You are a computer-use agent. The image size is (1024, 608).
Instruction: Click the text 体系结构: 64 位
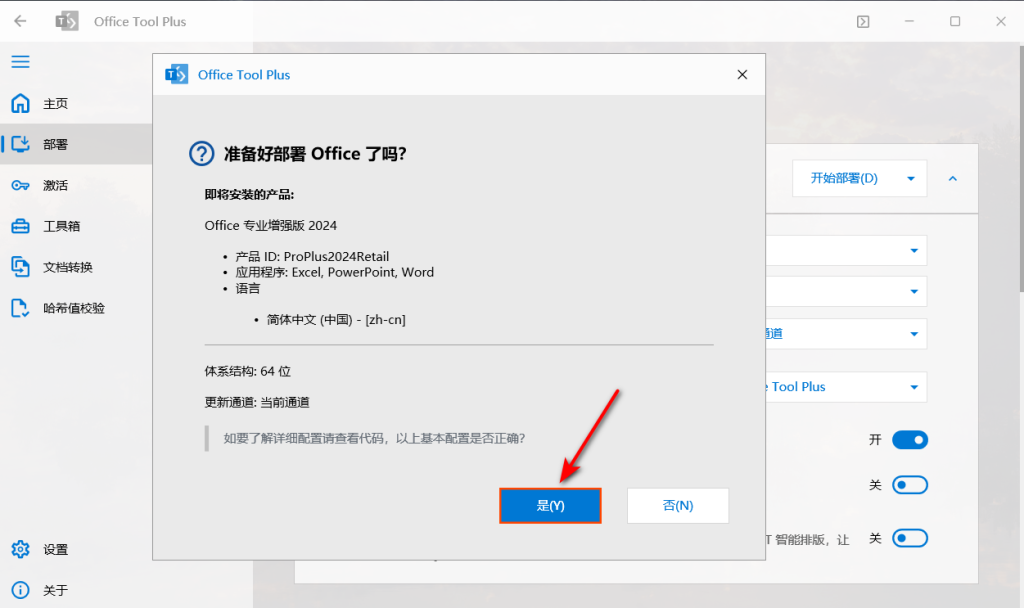pos(248,371)
